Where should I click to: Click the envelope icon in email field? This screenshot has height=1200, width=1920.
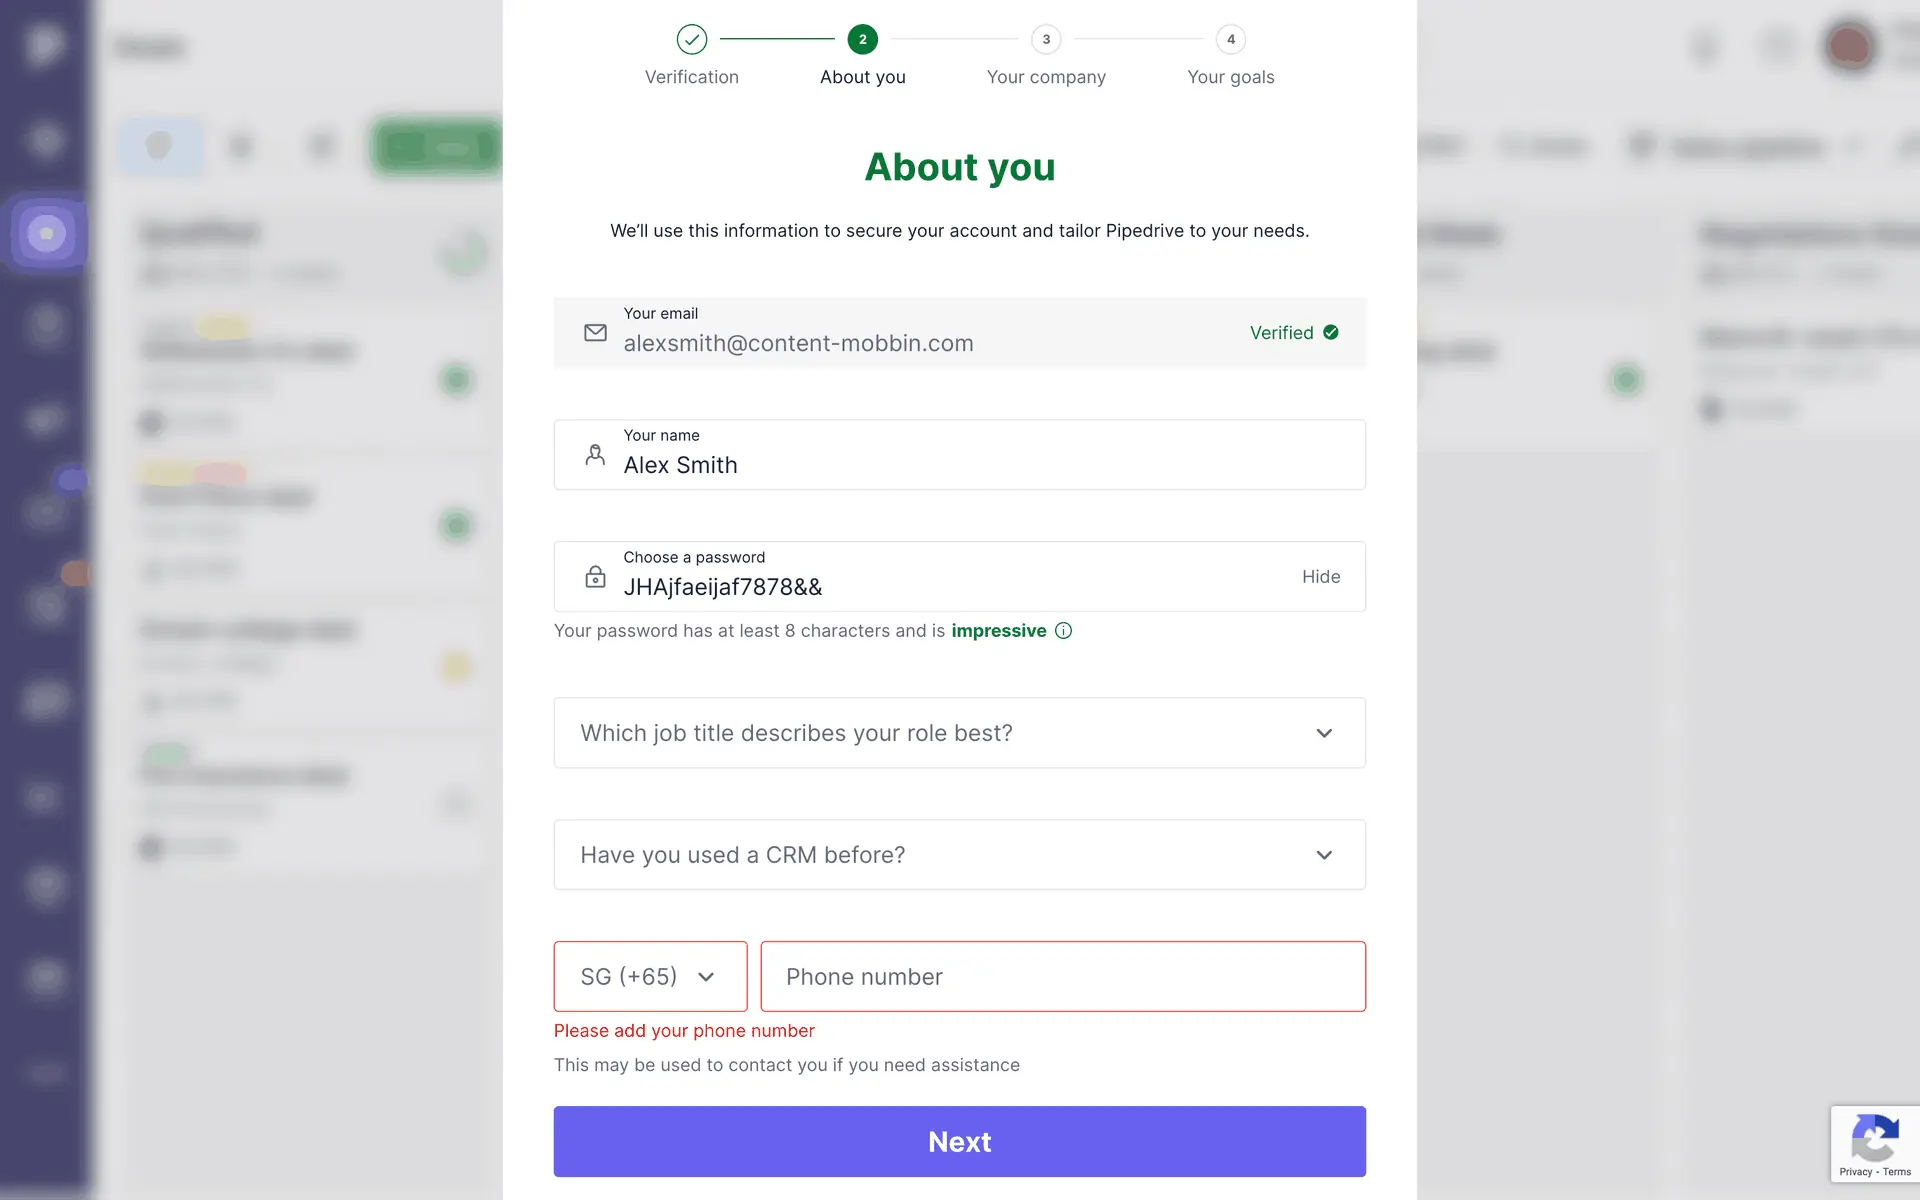[x=595, y=333]
